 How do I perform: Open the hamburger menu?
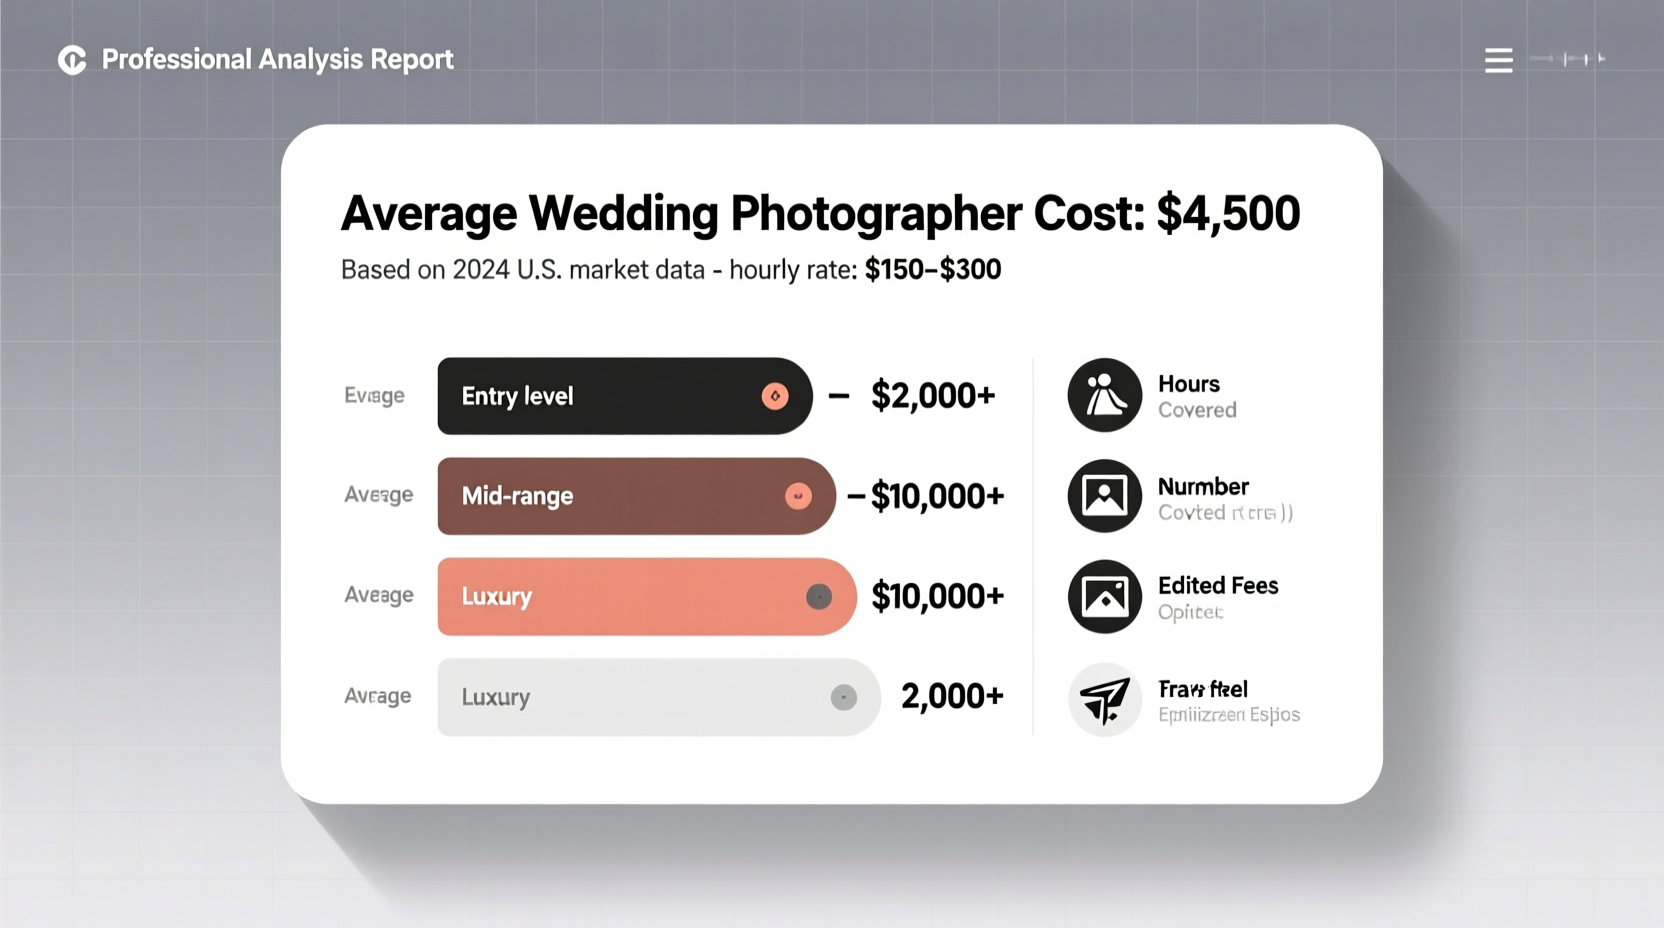(1497, 59)
